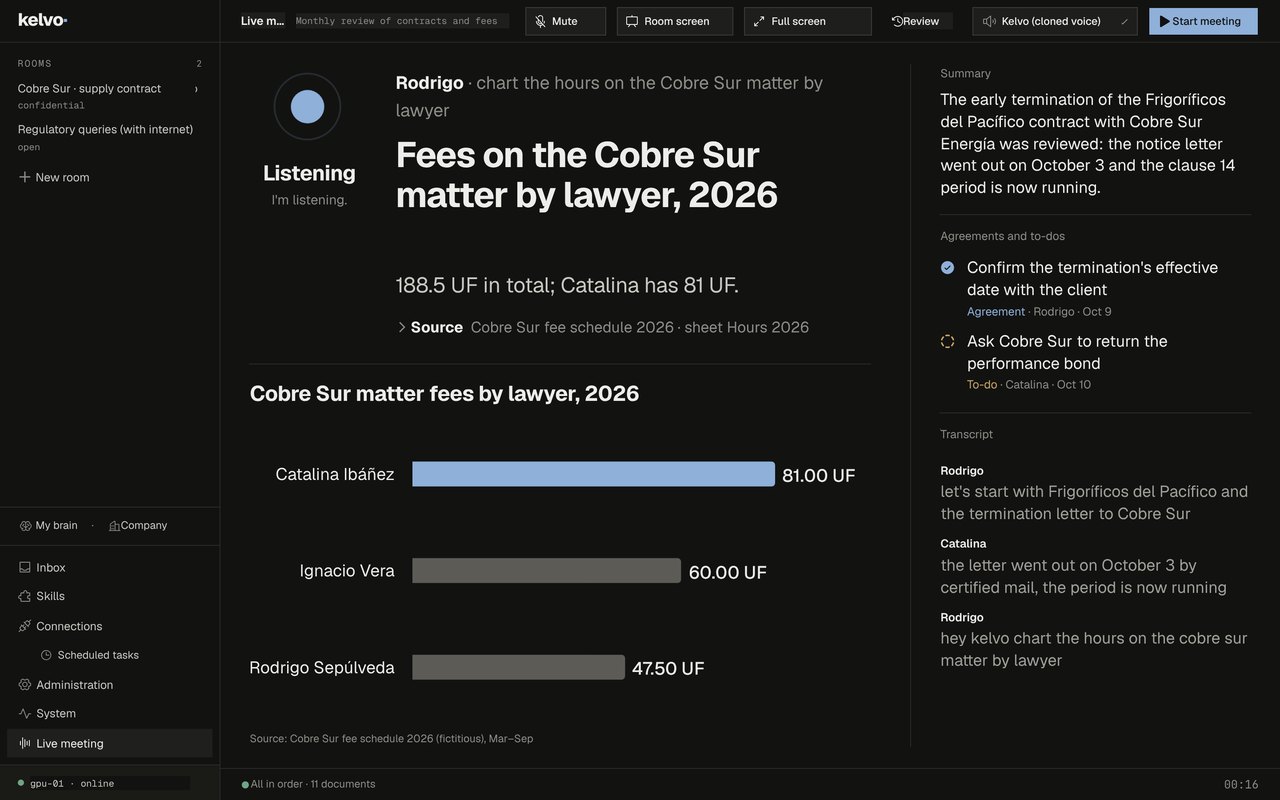Open Connections from the sidebar

pos(109,626)
